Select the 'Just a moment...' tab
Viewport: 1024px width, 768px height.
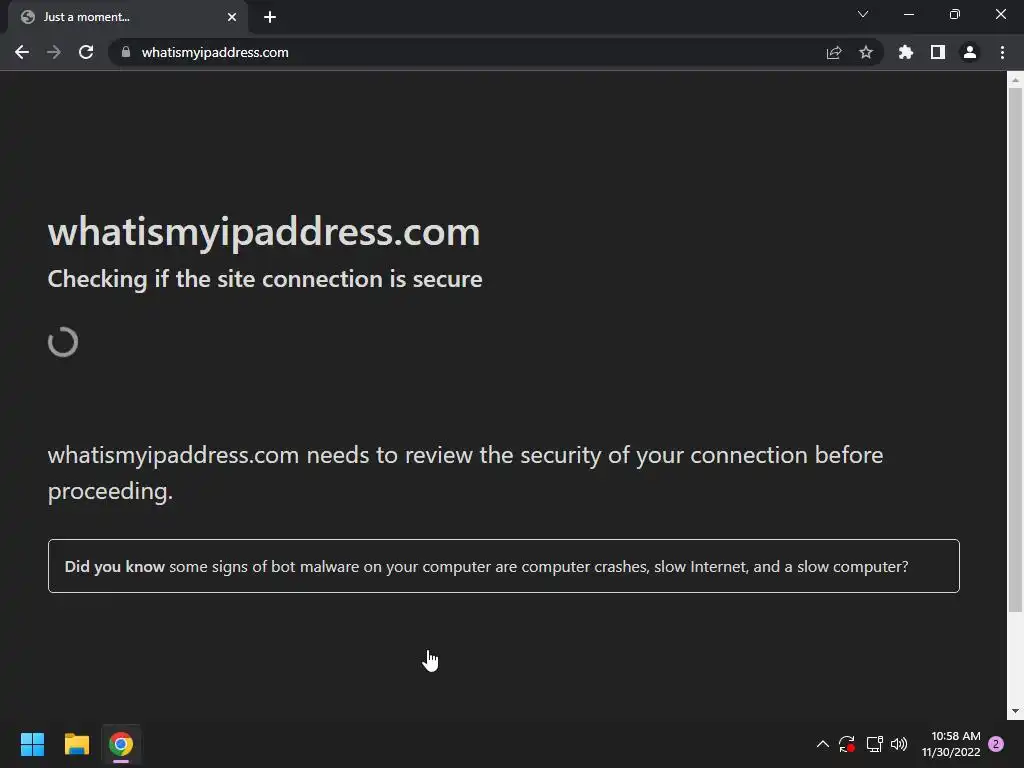click(128, 17)
